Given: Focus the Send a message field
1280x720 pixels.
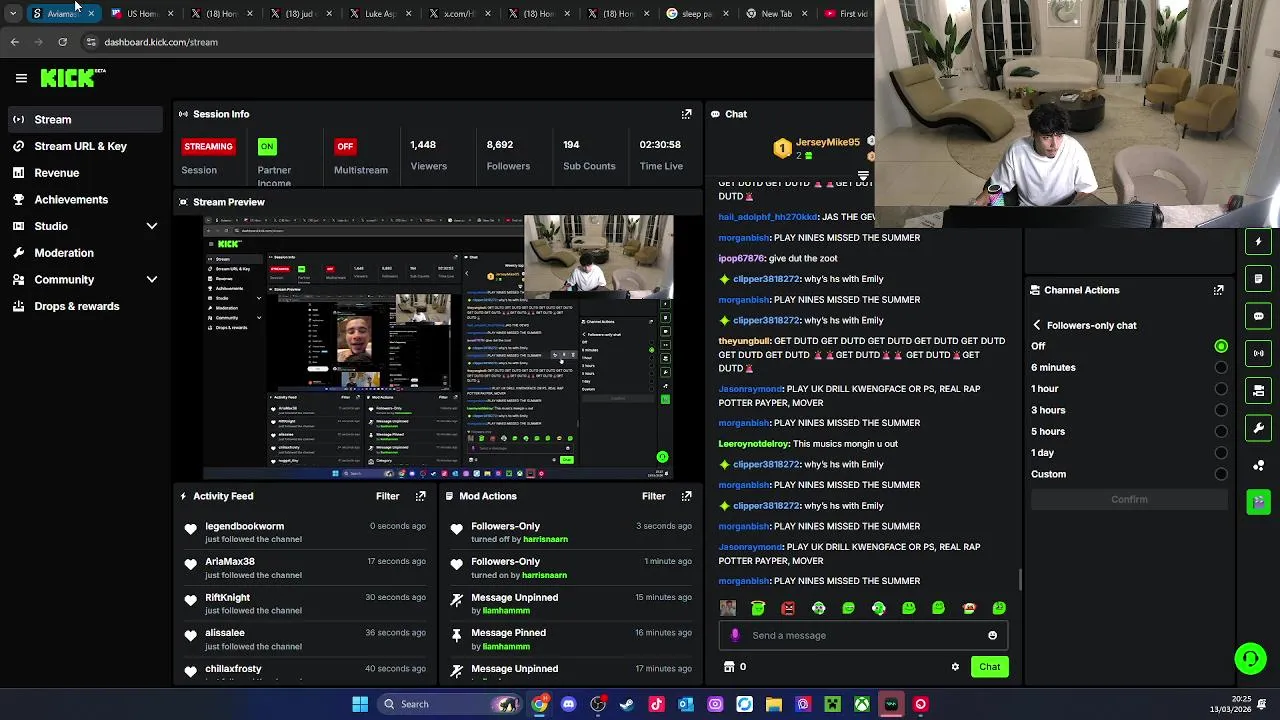Looking at the screenshot, I should coord(861,635).
